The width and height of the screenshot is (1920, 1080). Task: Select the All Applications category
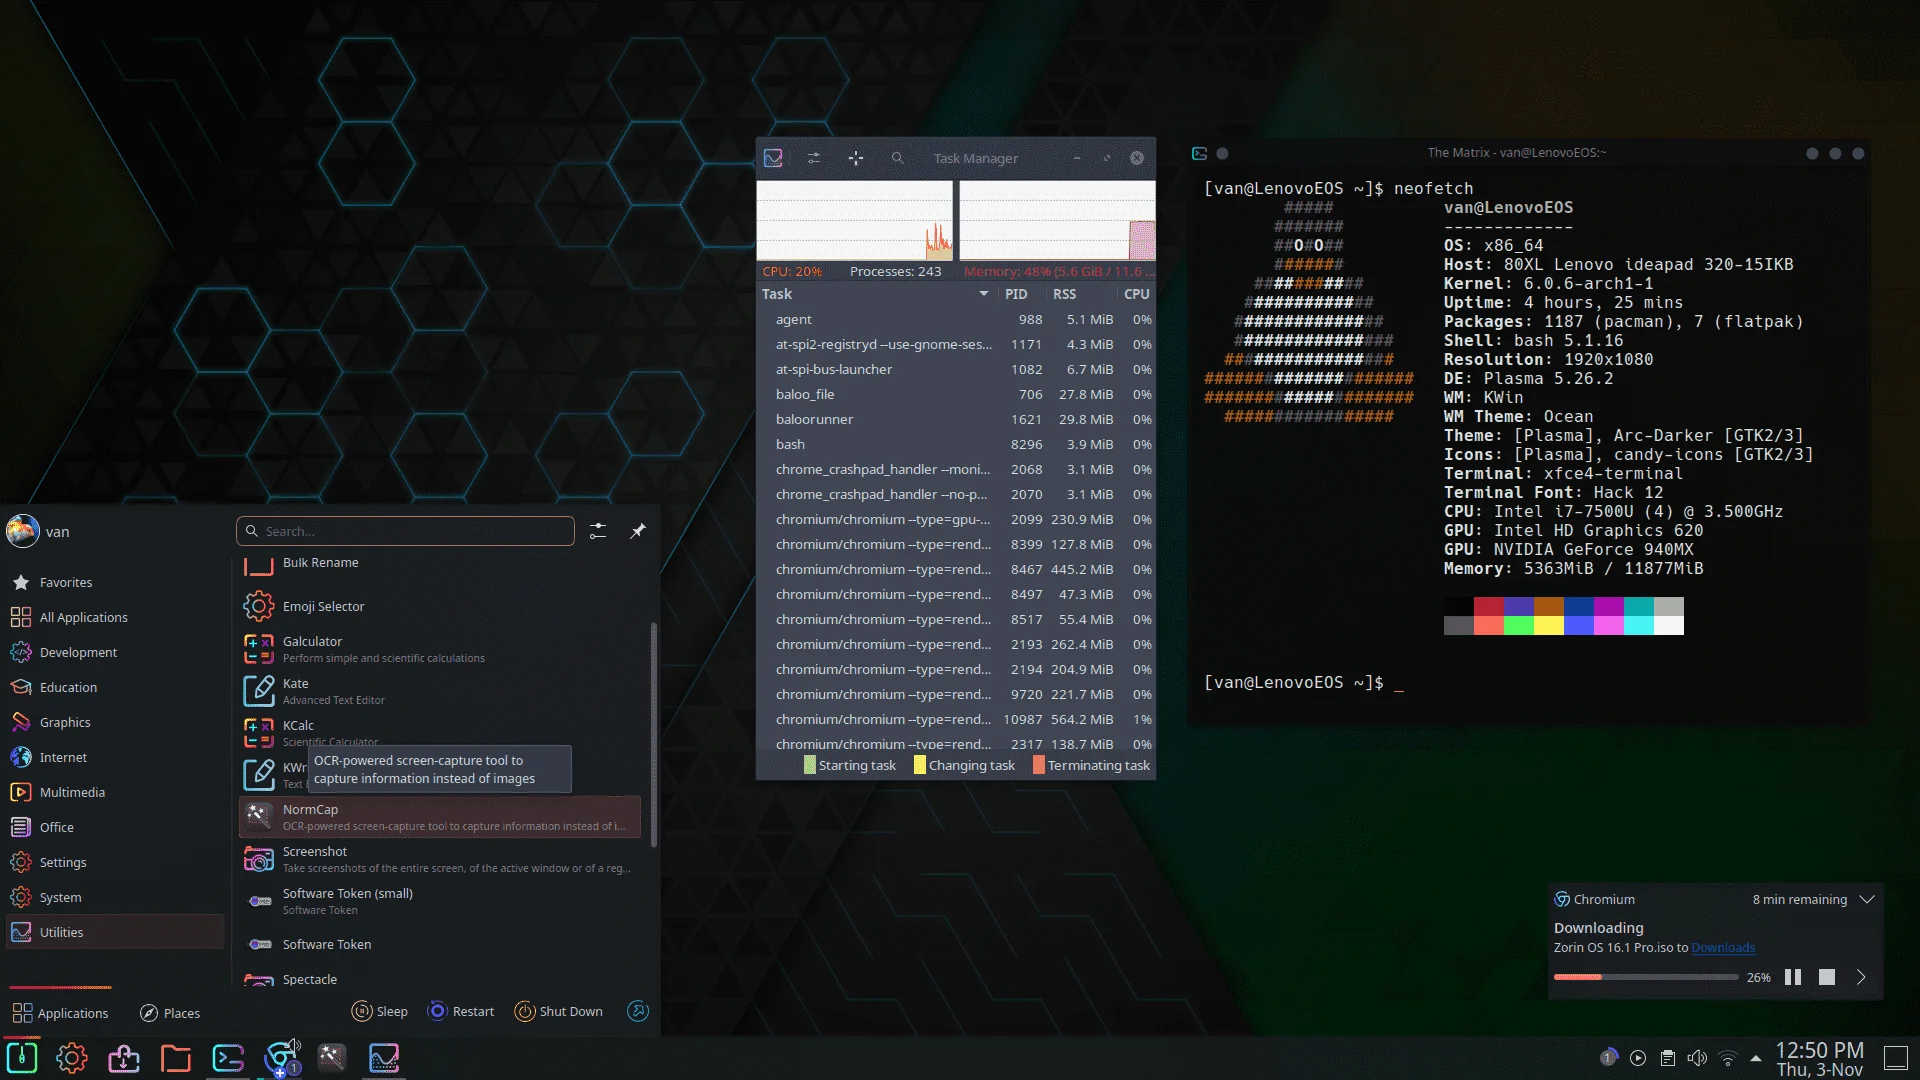[x=115, y=617]
